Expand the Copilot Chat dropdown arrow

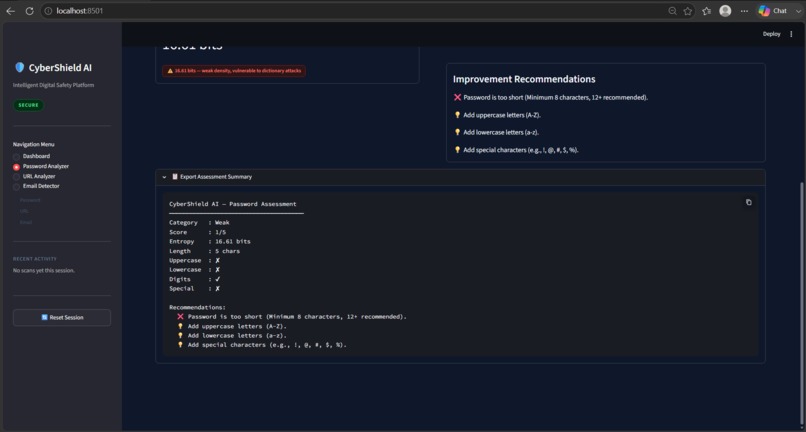798,11
